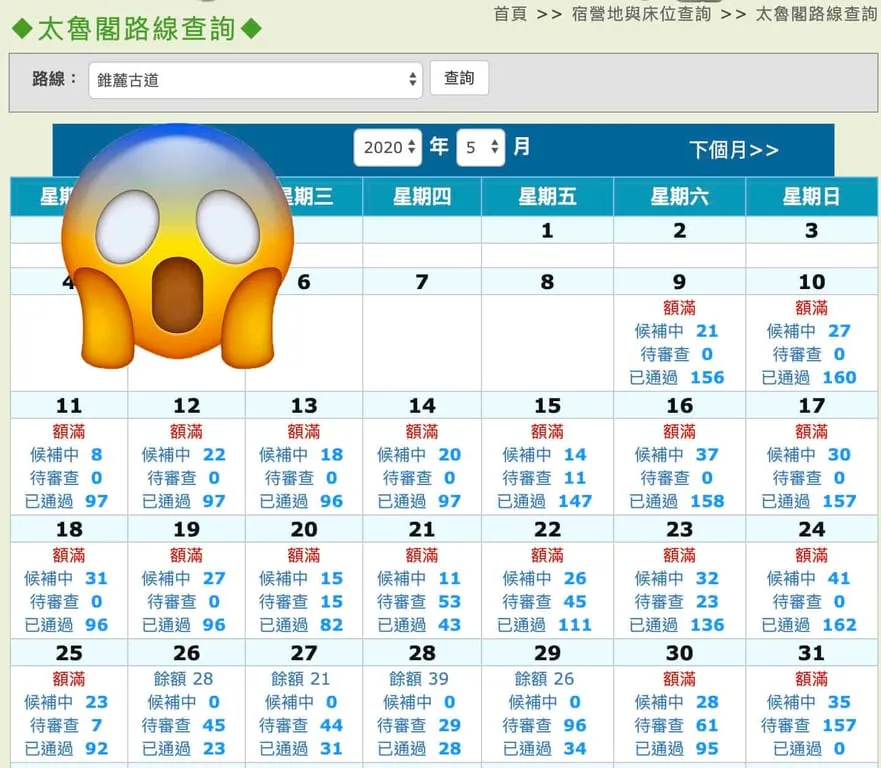Click 待審查 15 under date 20
The height and width of the screenshot is (768, 881).
coord(301,601)
